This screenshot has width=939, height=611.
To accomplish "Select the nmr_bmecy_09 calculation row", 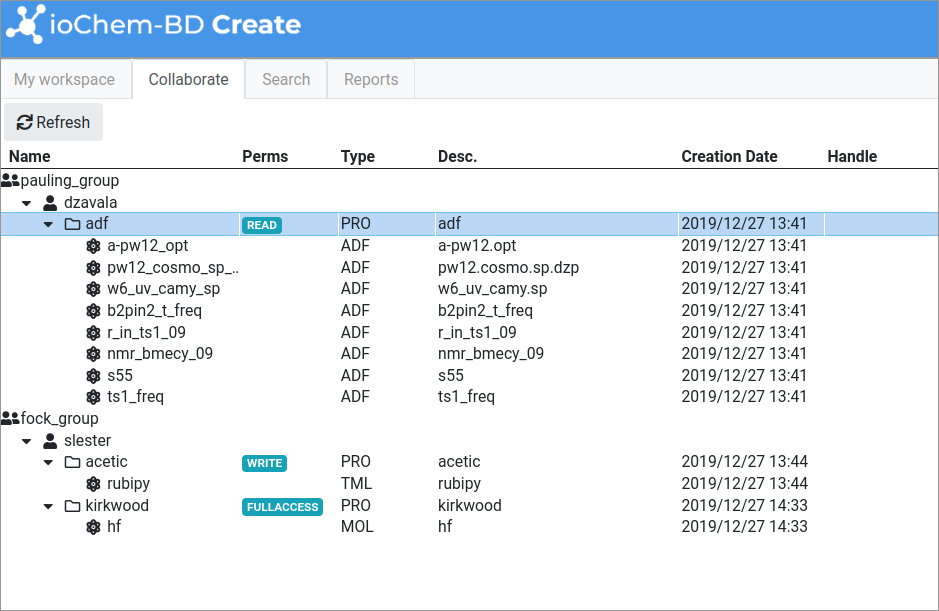I will [x=159, y=354].
